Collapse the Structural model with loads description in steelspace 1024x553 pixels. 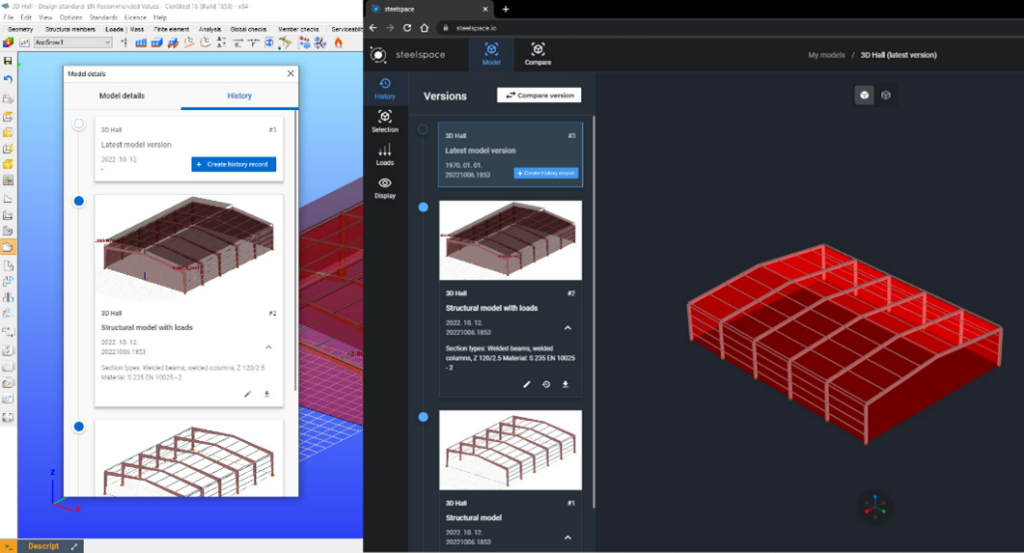pyautogui.click(x=568, y=328)
